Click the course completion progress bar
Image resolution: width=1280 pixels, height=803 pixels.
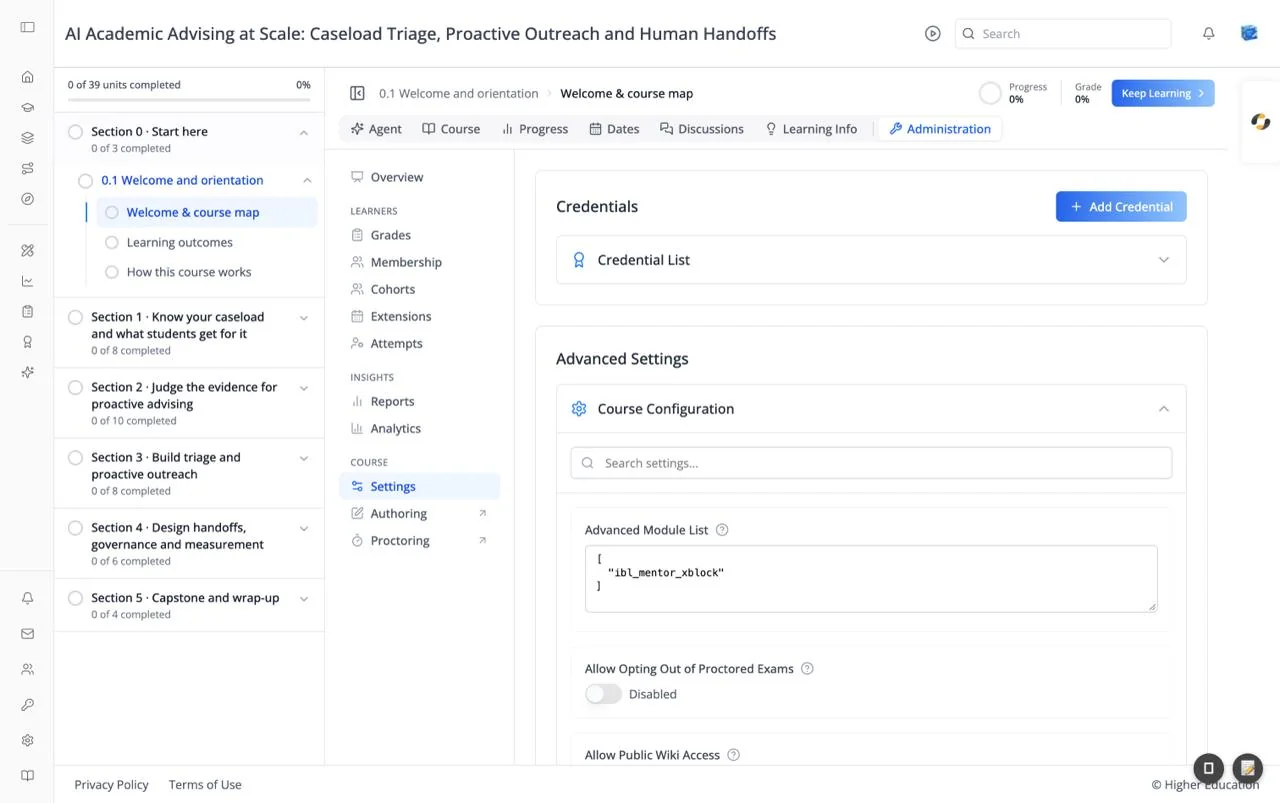pyautogui.click(x=189, y=99)
